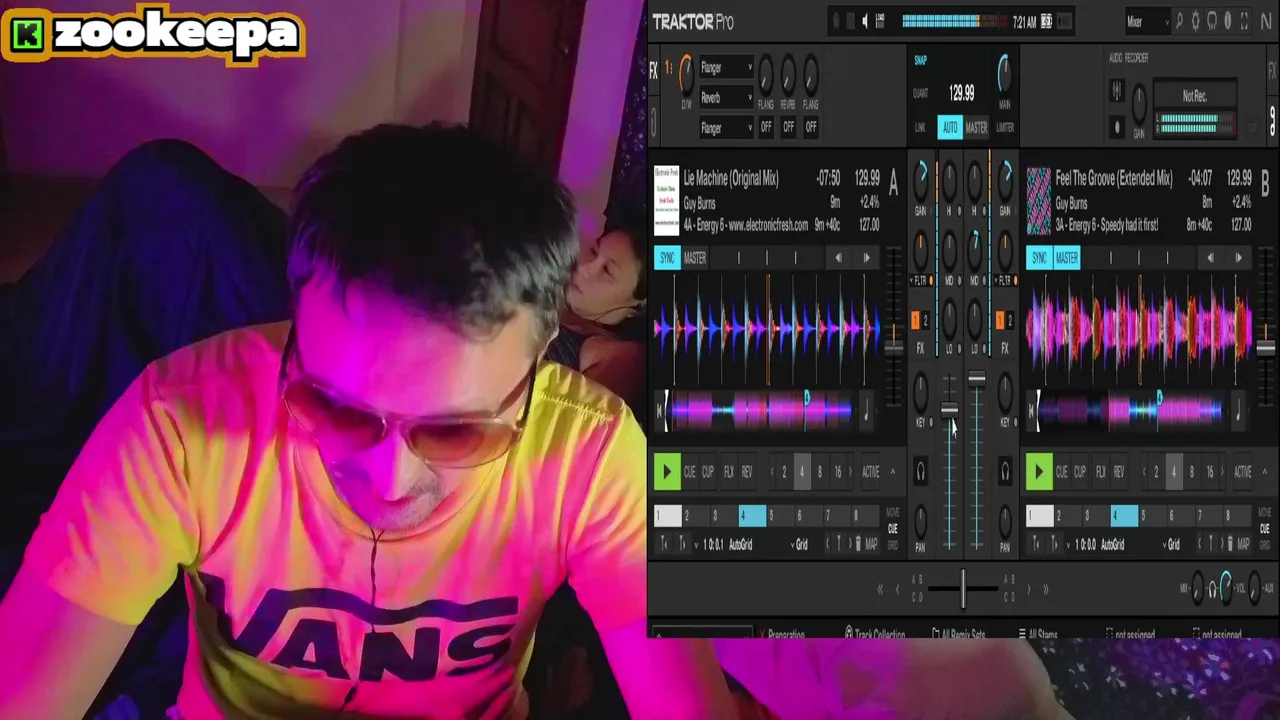Open Grid cue type dropdown on Deck B
The image size is (1280, 720).
(x=1173, y=544)
